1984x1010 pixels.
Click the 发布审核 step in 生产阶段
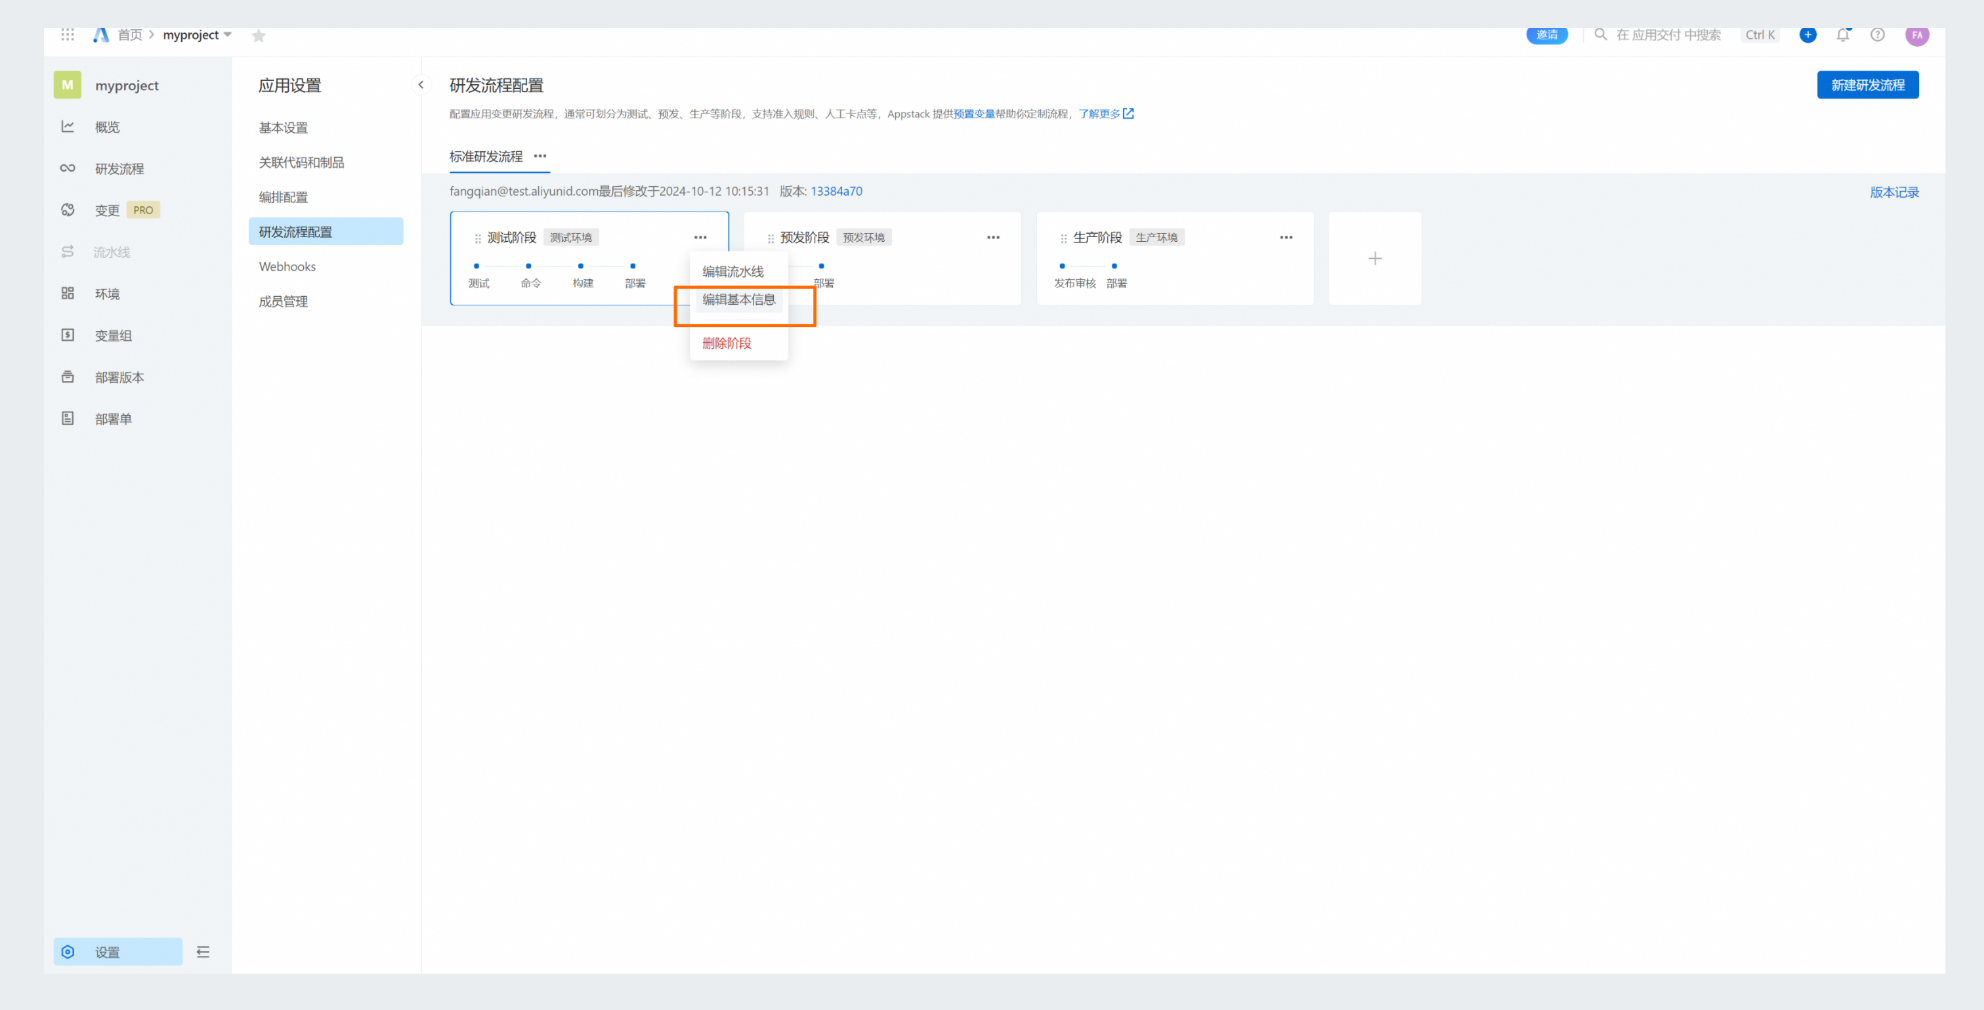(x=1074, y=277)
